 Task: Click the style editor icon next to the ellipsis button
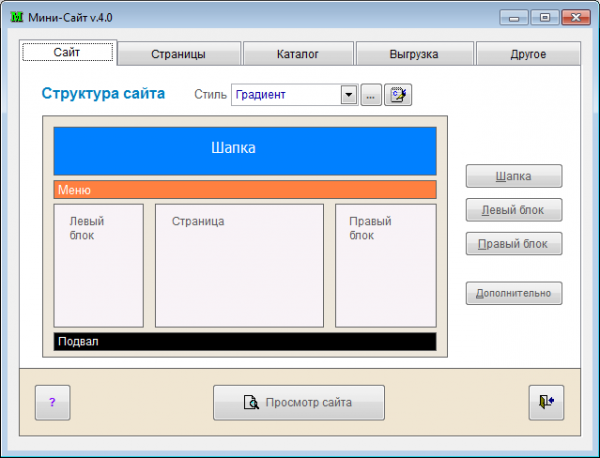[x=399, y=95]
